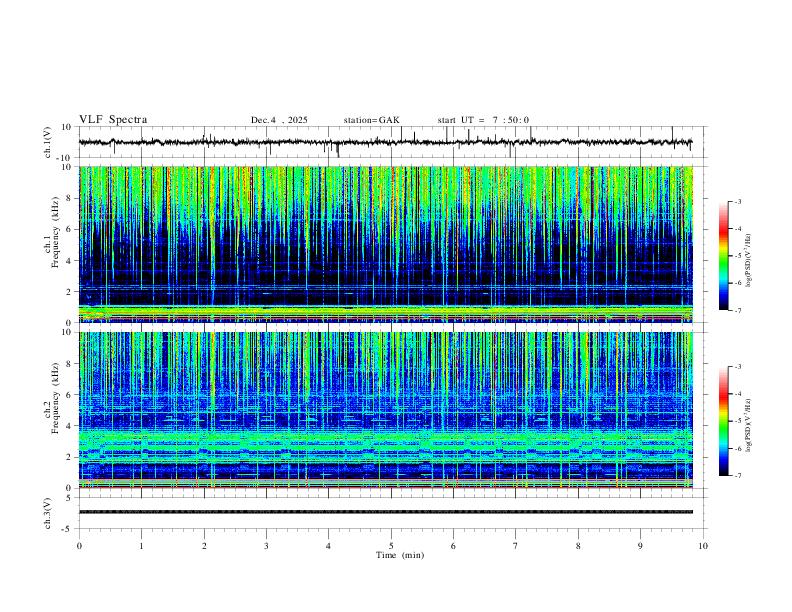This screenshot has width=792, height=612.
Task: Click the "VLF Spectra" plot title
Action: pyautogui.click(x=113, y=120)
